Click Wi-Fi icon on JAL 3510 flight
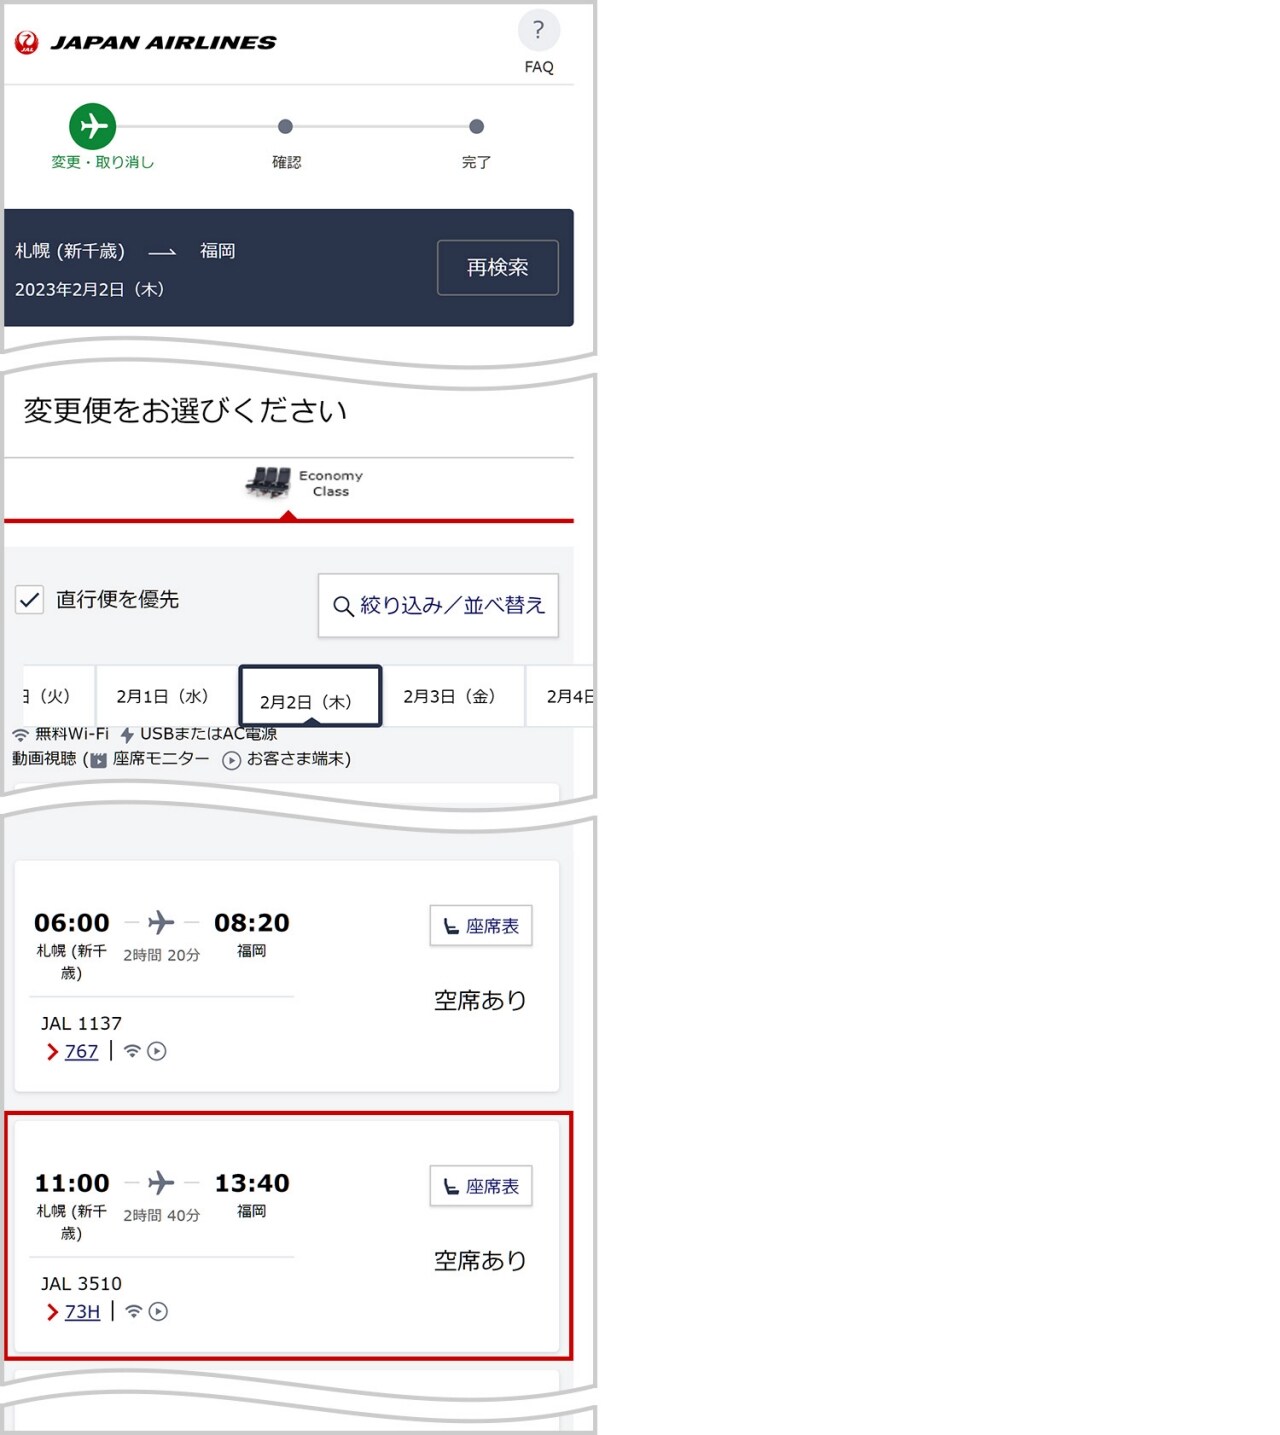1280x1435 pixels. click(x=134, y=1311)
